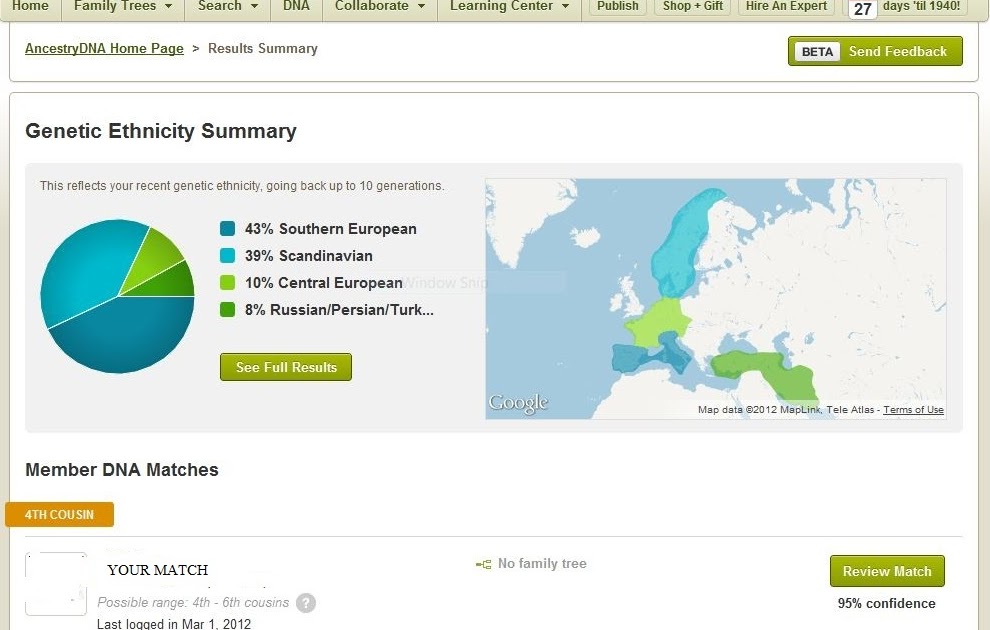
Task: Click the 95% confidence text
Action: point(886,603)
